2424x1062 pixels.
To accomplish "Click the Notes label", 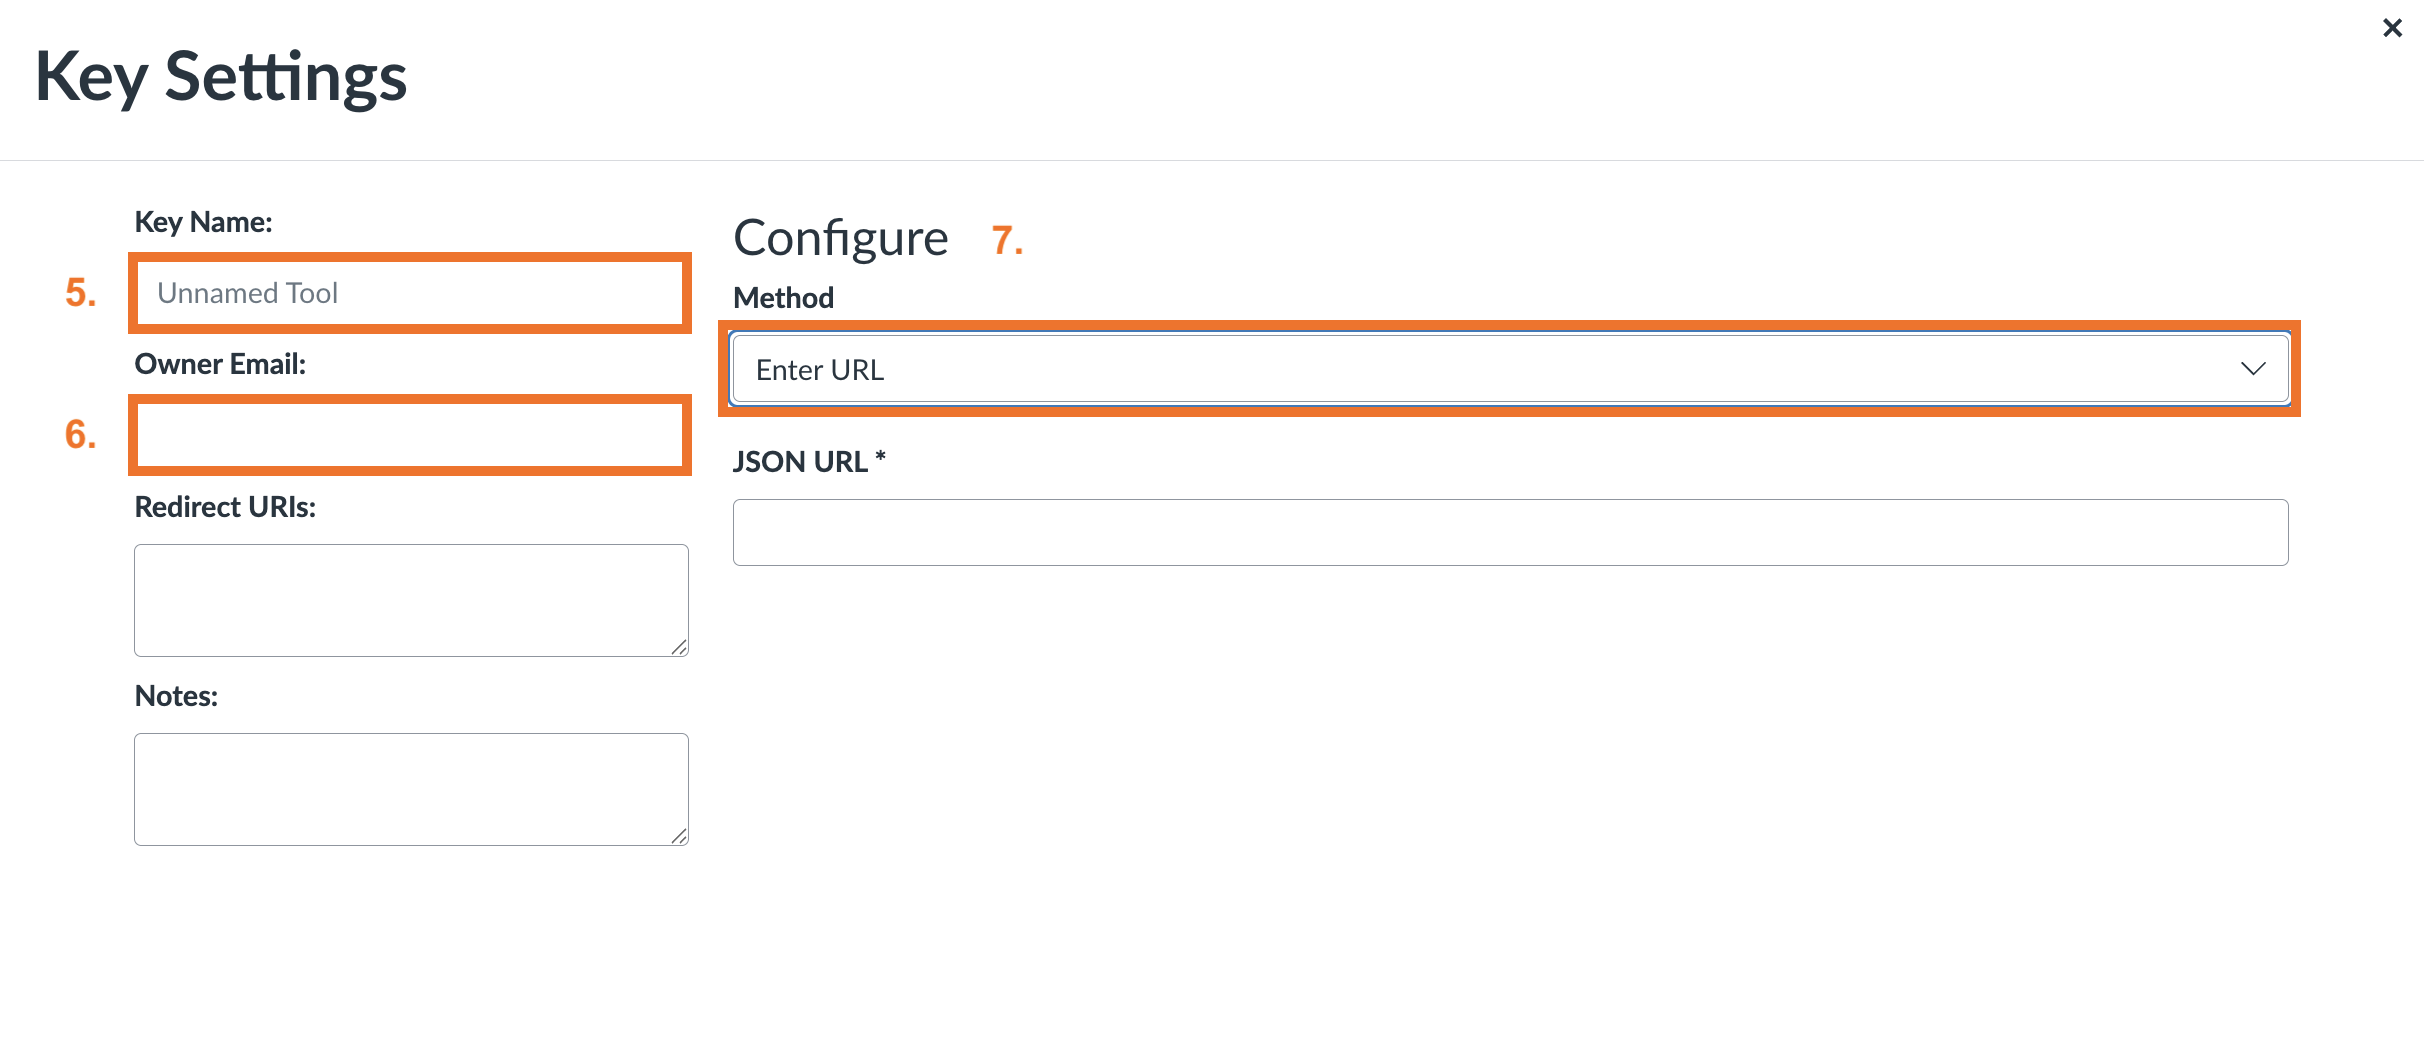I will pos(176,696).
